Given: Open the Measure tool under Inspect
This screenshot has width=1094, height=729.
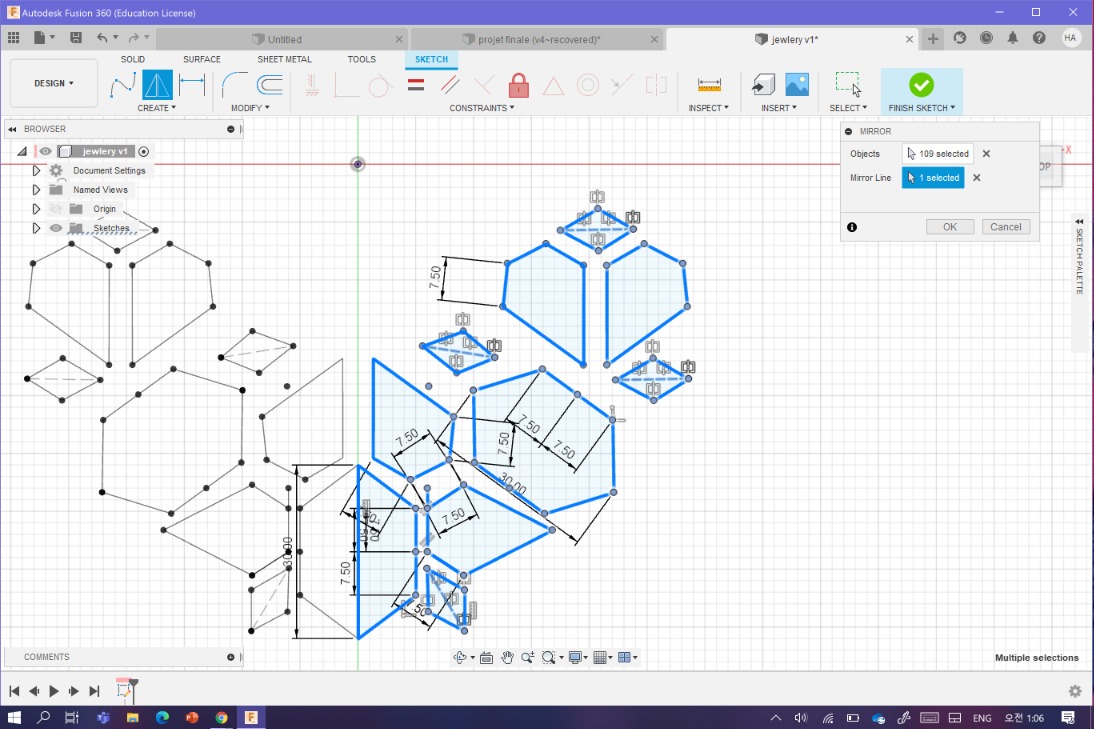Looking at the screenshot, I should point(709,85).
